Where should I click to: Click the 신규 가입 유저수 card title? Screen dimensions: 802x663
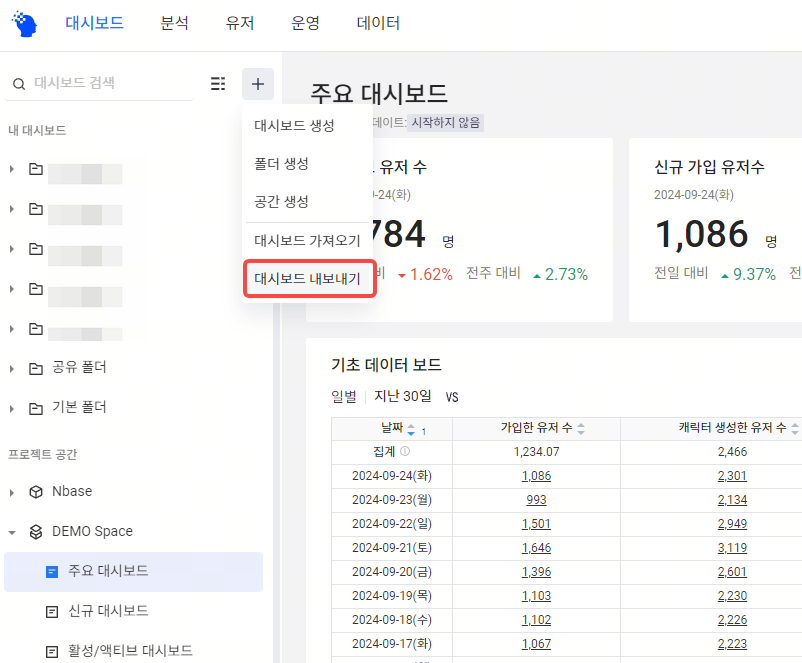709,167
